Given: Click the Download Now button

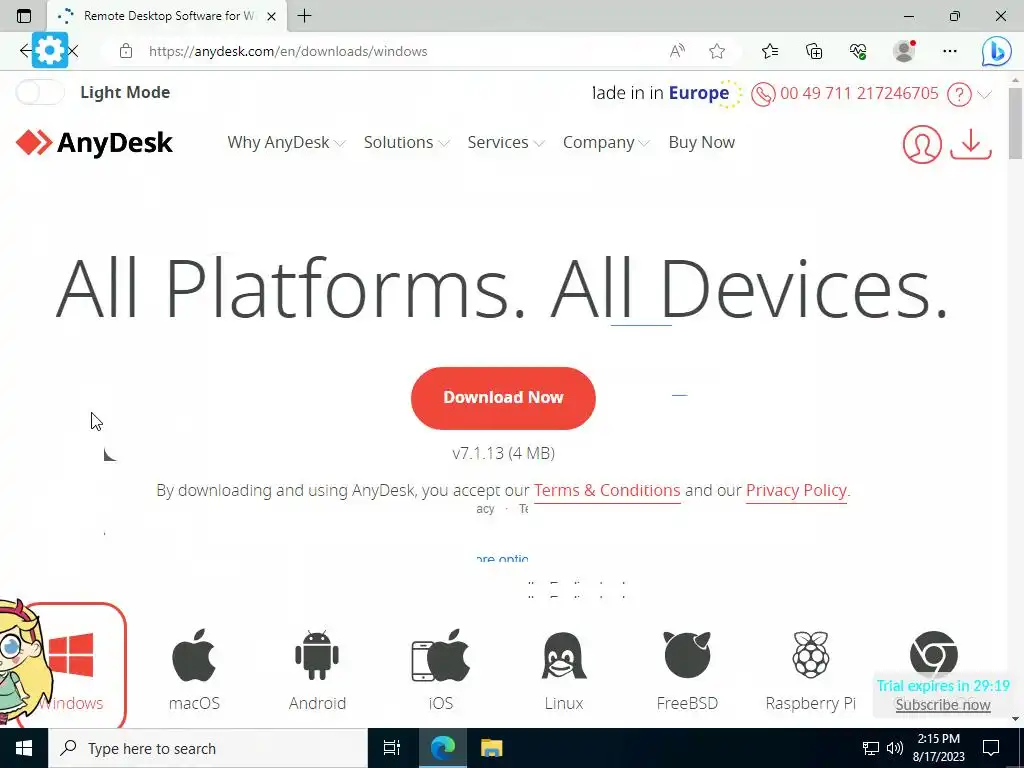Looking at the screenshot, I should coord(503,398).
